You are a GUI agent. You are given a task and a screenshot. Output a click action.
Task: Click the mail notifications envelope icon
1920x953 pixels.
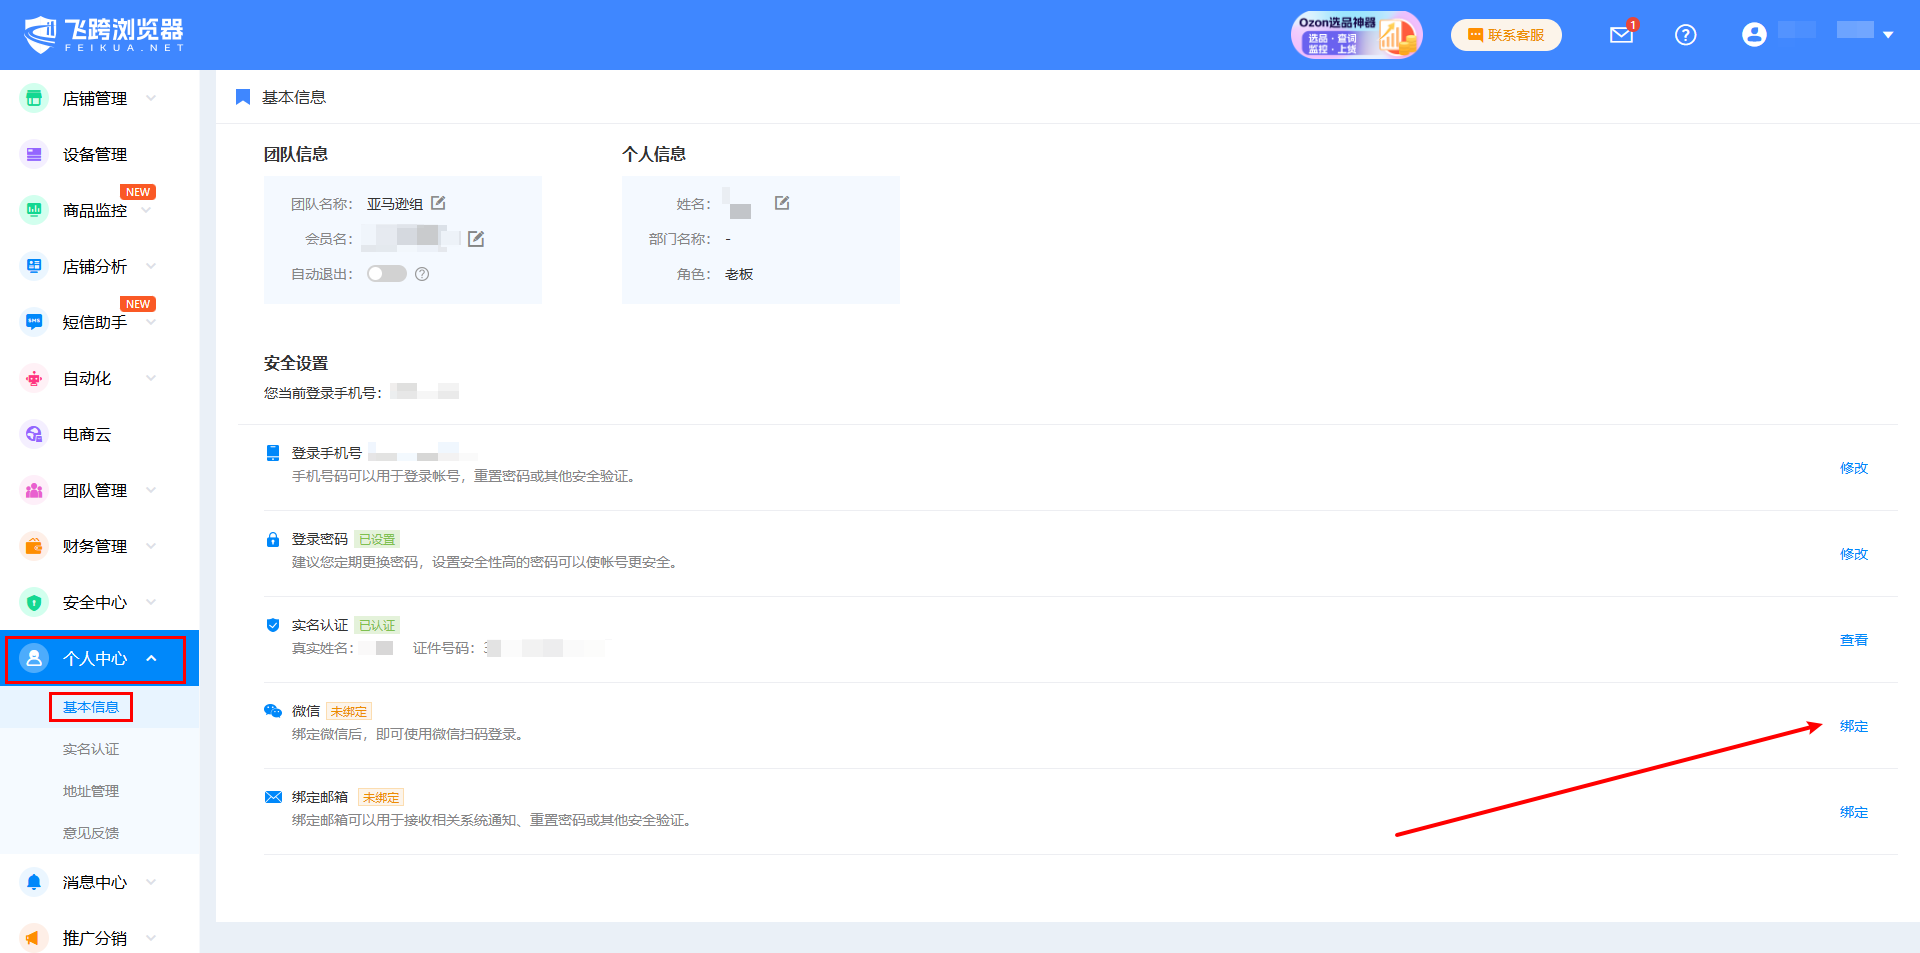point(1621,35)
